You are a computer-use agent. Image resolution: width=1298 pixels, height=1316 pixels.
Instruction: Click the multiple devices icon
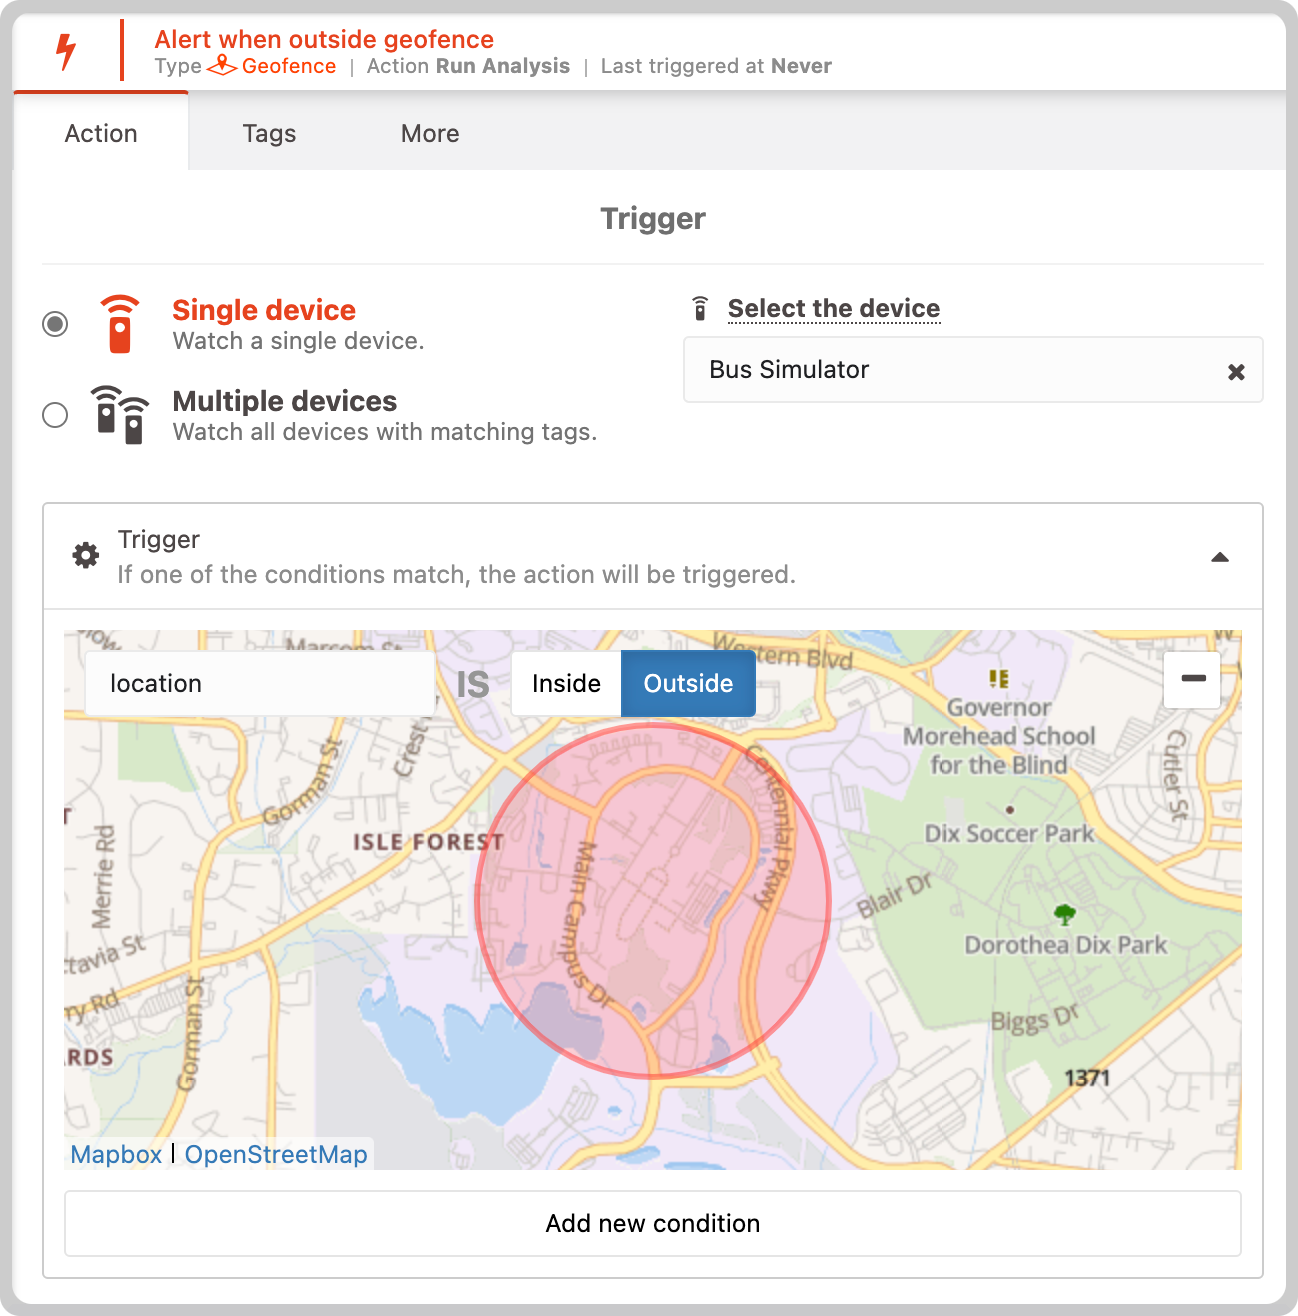point(120,415)
